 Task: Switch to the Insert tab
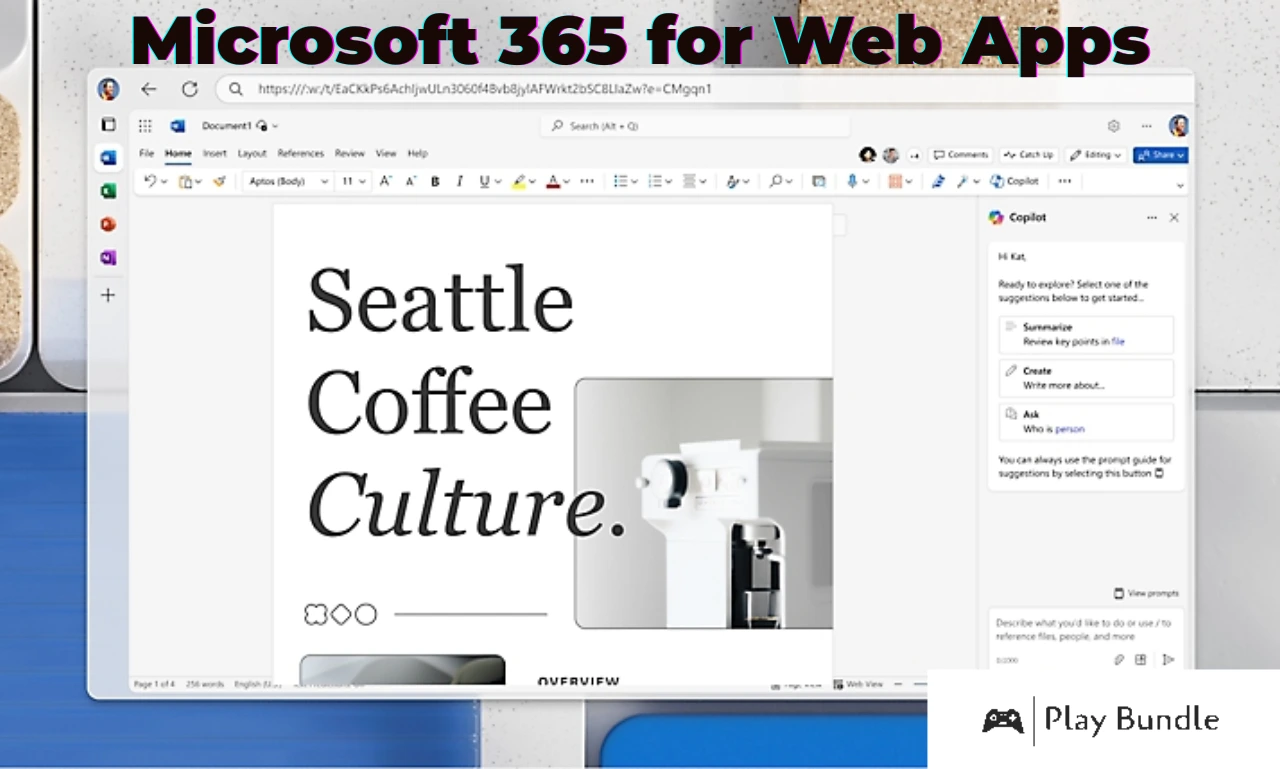pyautogui.click(x=214, y=154)
